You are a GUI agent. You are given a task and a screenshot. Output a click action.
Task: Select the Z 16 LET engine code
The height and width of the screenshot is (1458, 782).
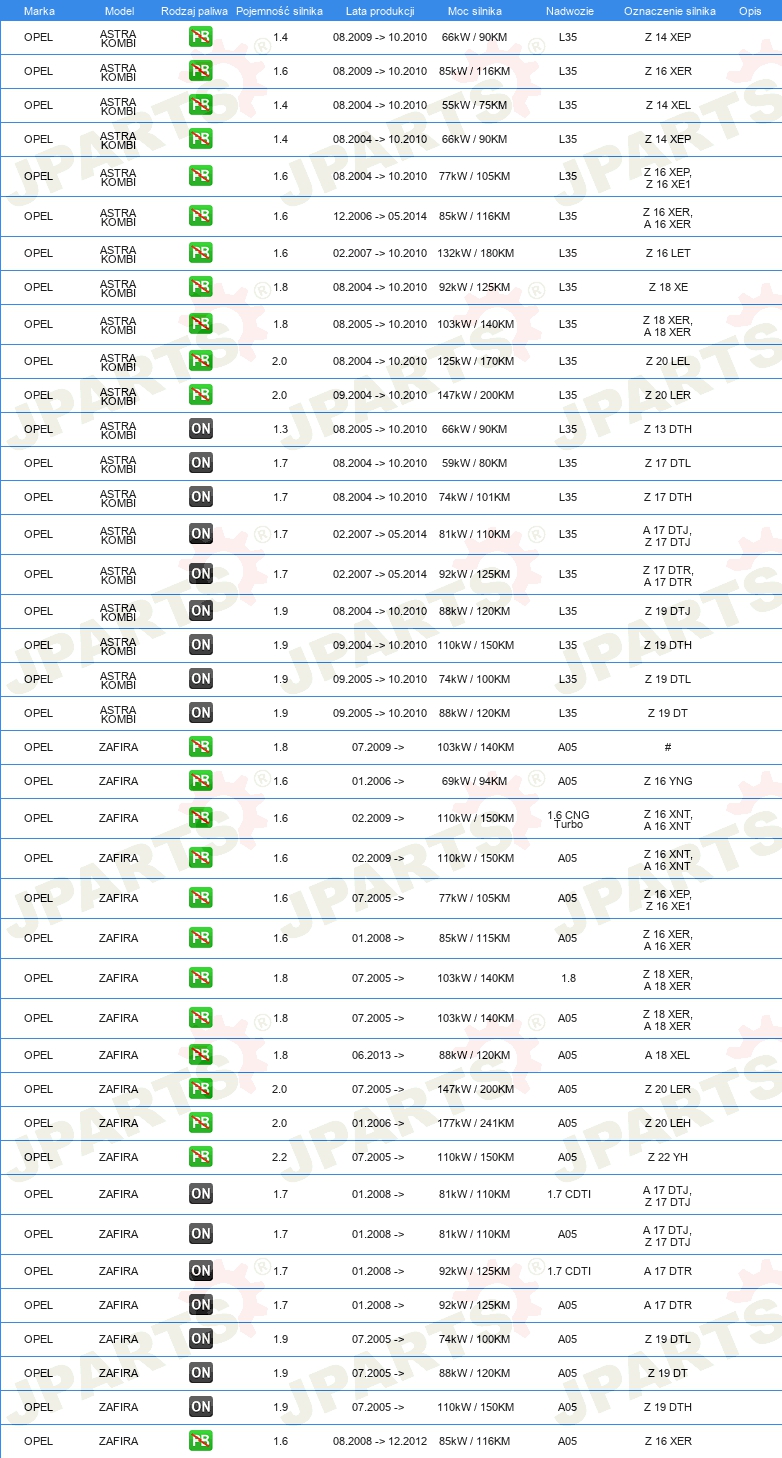point(668,253)
